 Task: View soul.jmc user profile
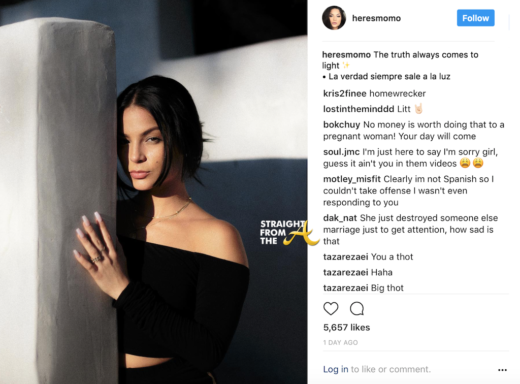[x=341, y=152]
